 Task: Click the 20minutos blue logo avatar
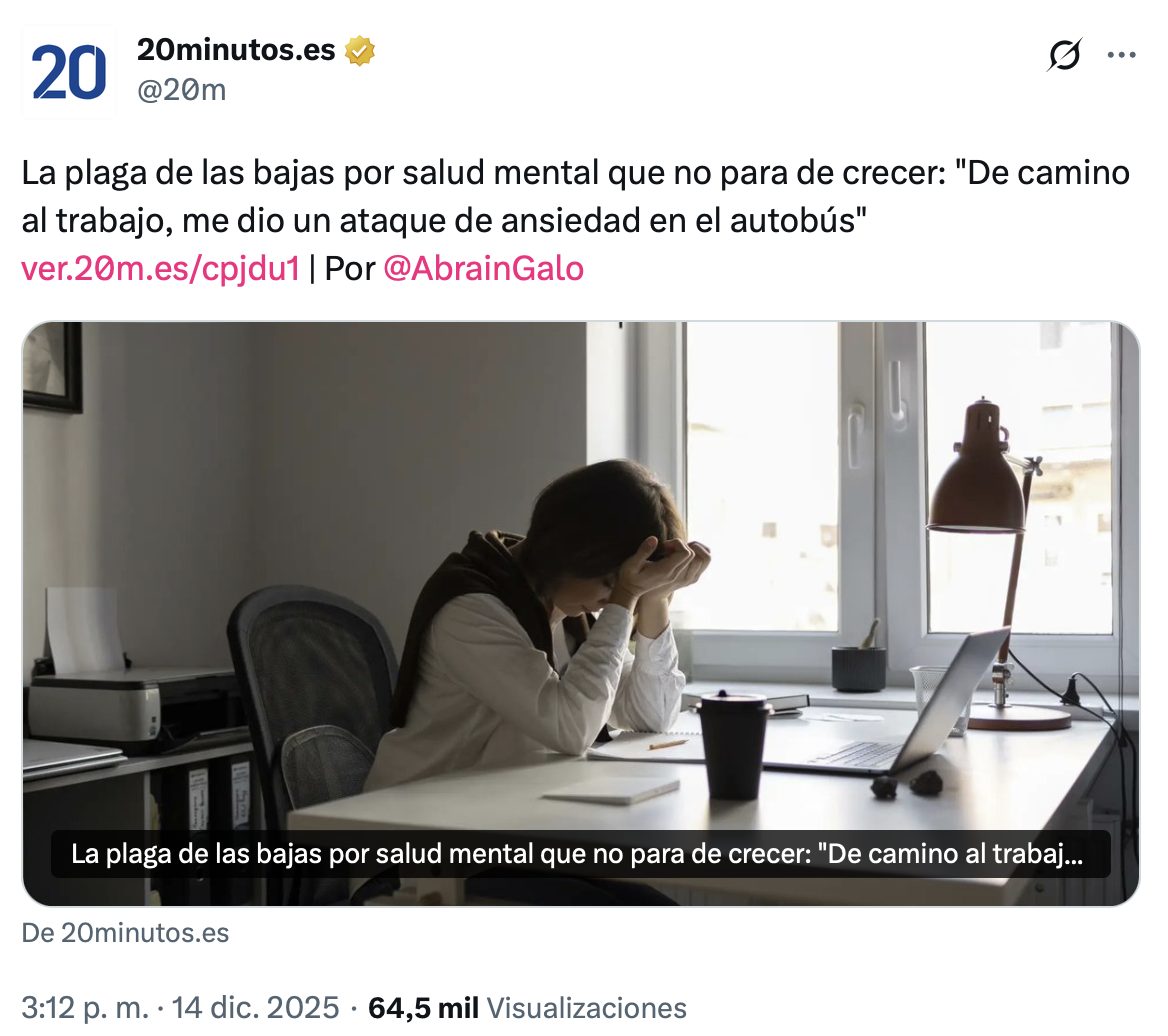coord(68,71)
